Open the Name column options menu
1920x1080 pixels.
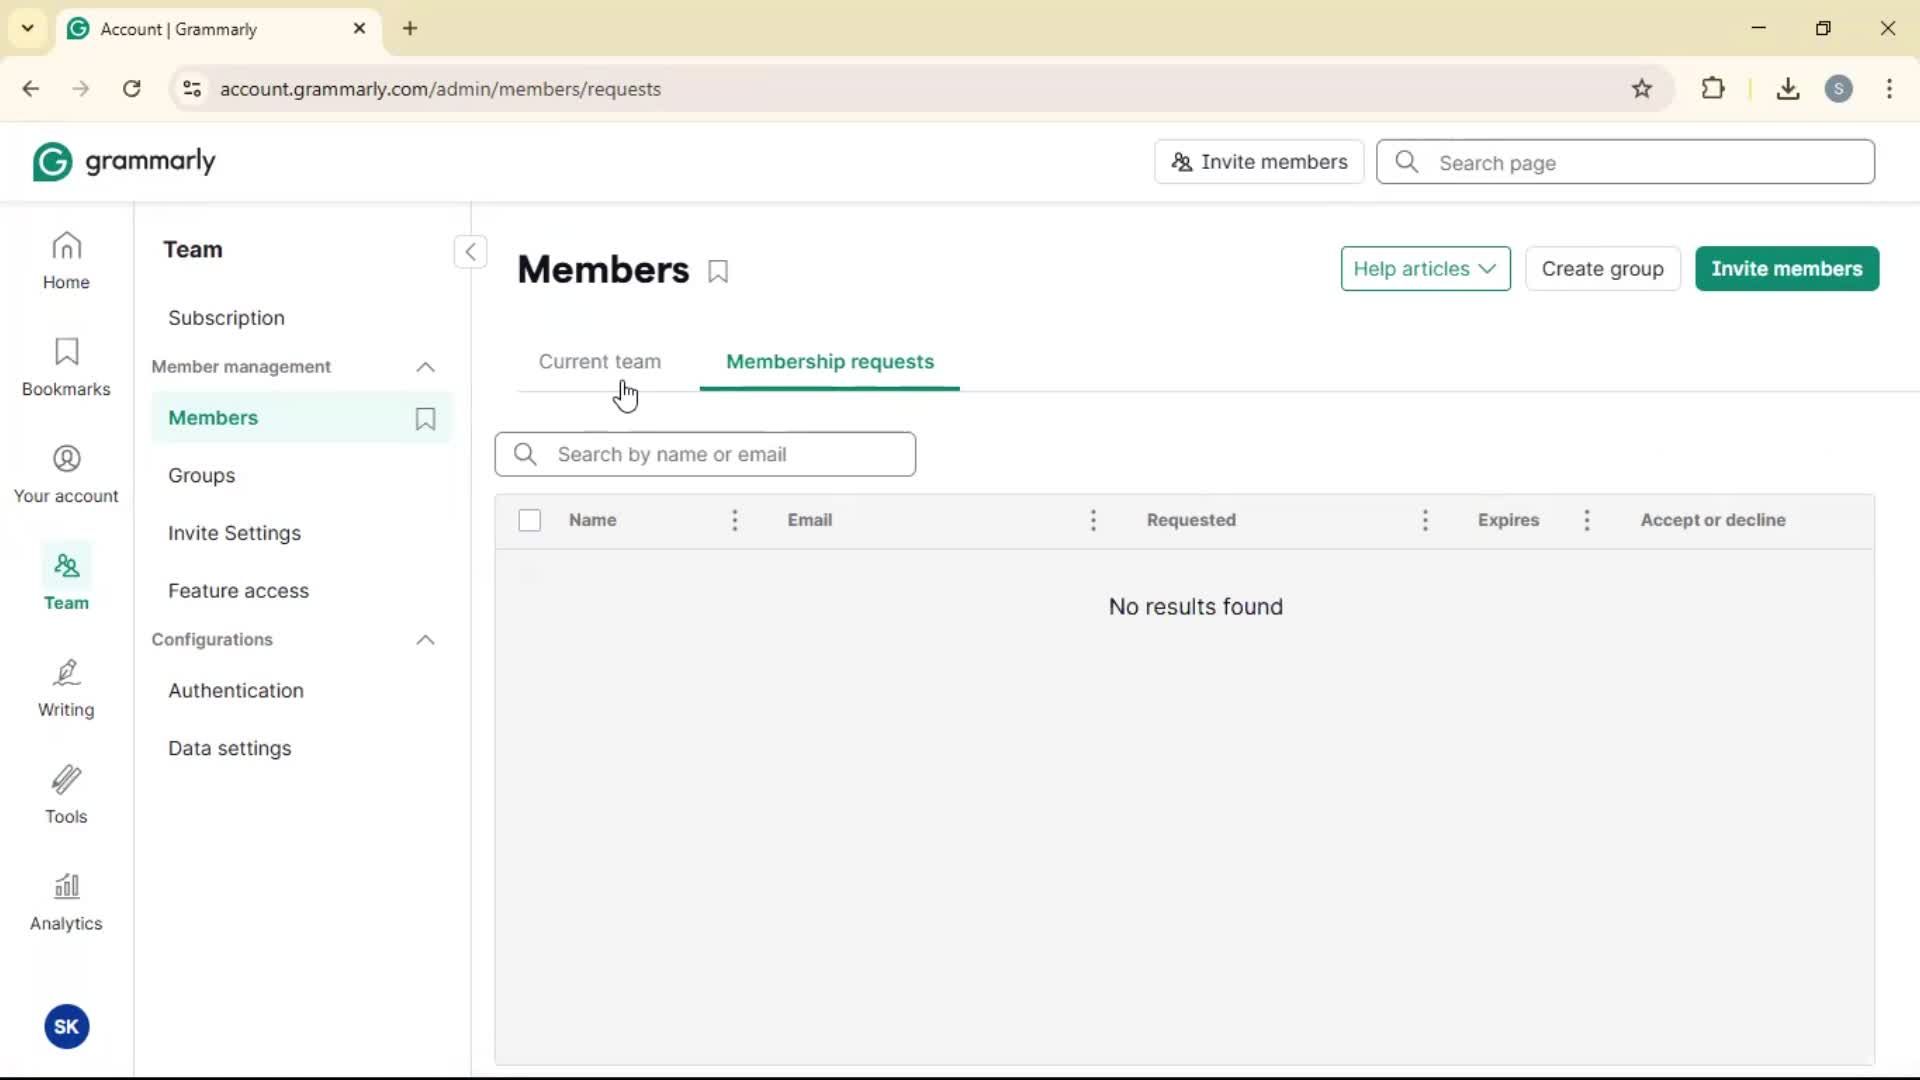pos(735,520)
